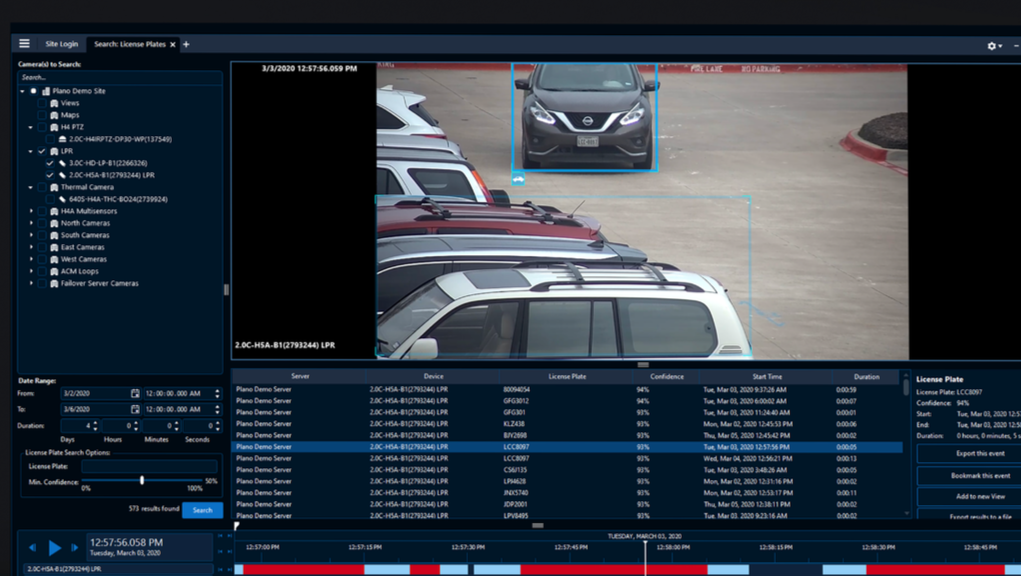Expand the H4A Multisensors node
The width and height of the screenshot is (1021, 576).
click(31, 211)
